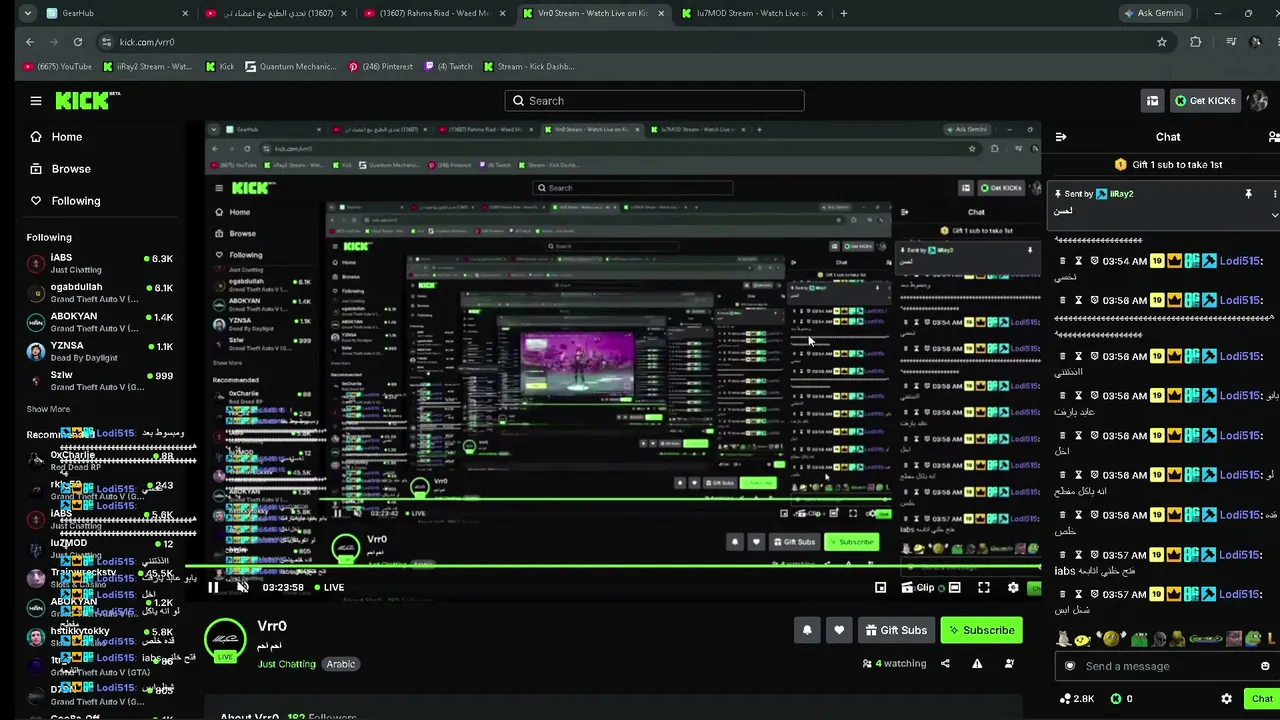Expand Show More in the Following list
The width and height of the screenshot is (1280, 720).
click(48, 409)
